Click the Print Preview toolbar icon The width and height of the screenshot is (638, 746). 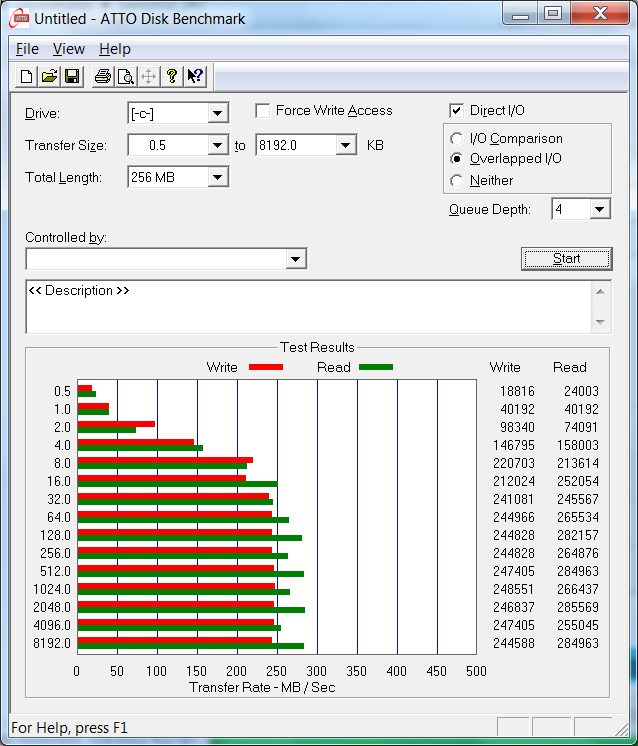click(x=126, y=76)
